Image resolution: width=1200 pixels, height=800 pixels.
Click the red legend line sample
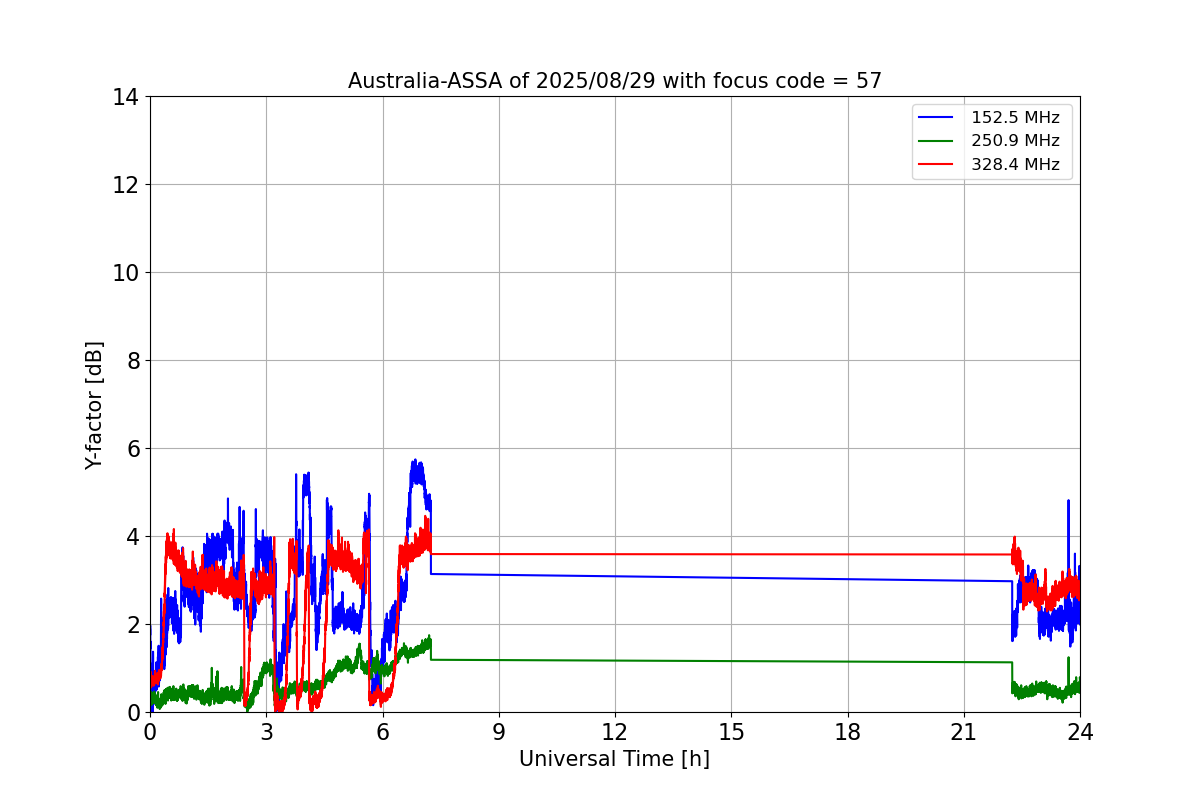pos(936,164)
